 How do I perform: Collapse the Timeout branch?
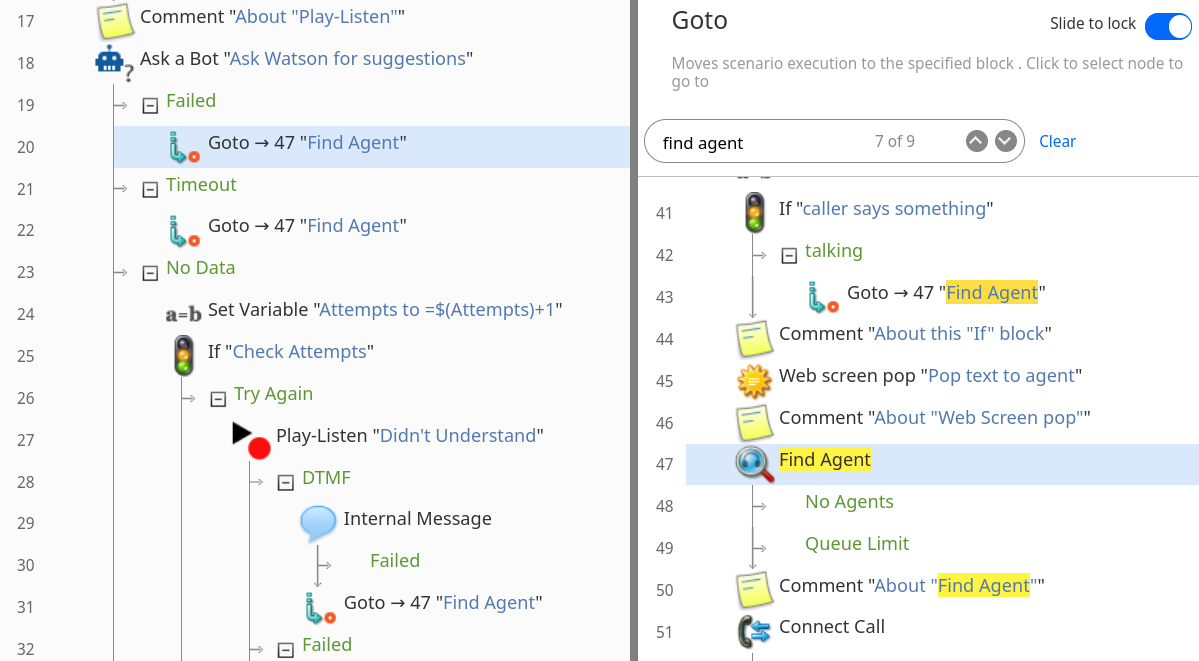[x=151, y=190]
